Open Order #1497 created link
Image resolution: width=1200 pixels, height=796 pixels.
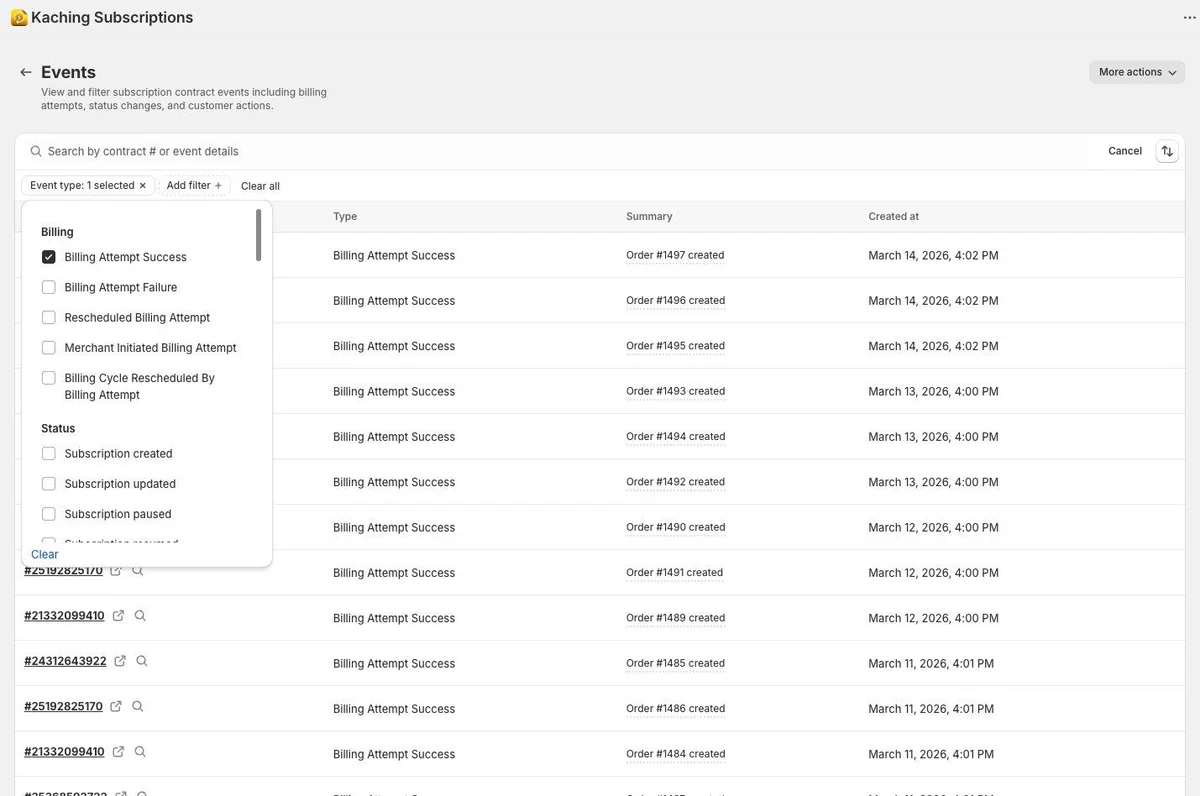675,255
